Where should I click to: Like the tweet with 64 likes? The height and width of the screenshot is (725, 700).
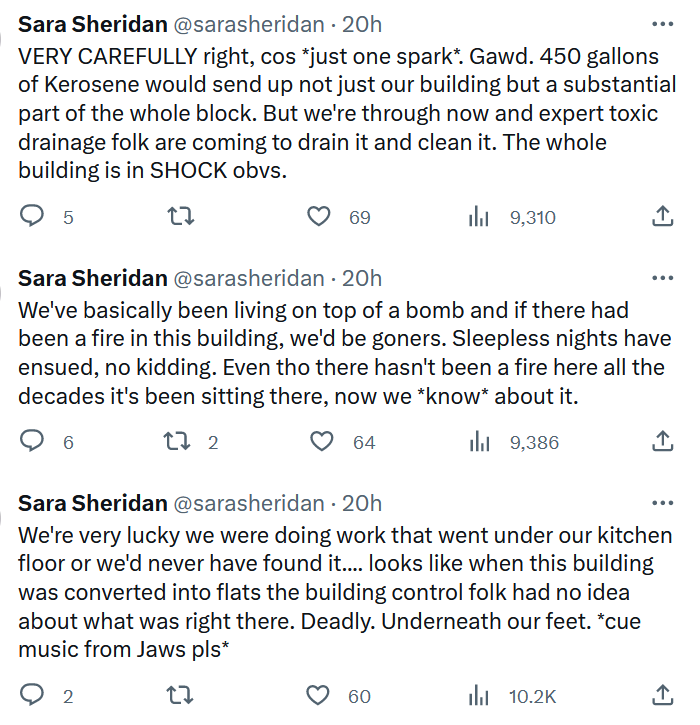(x=321, y=441)
